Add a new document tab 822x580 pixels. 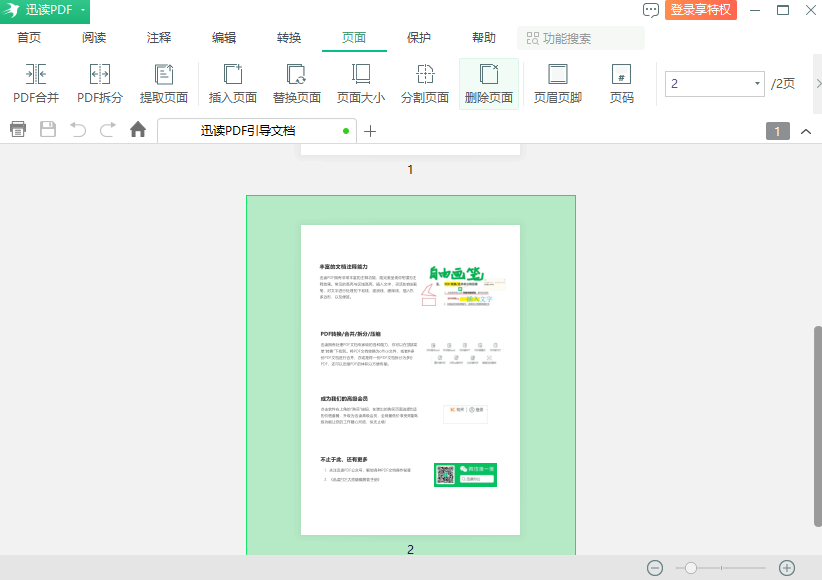coord(370,131)
